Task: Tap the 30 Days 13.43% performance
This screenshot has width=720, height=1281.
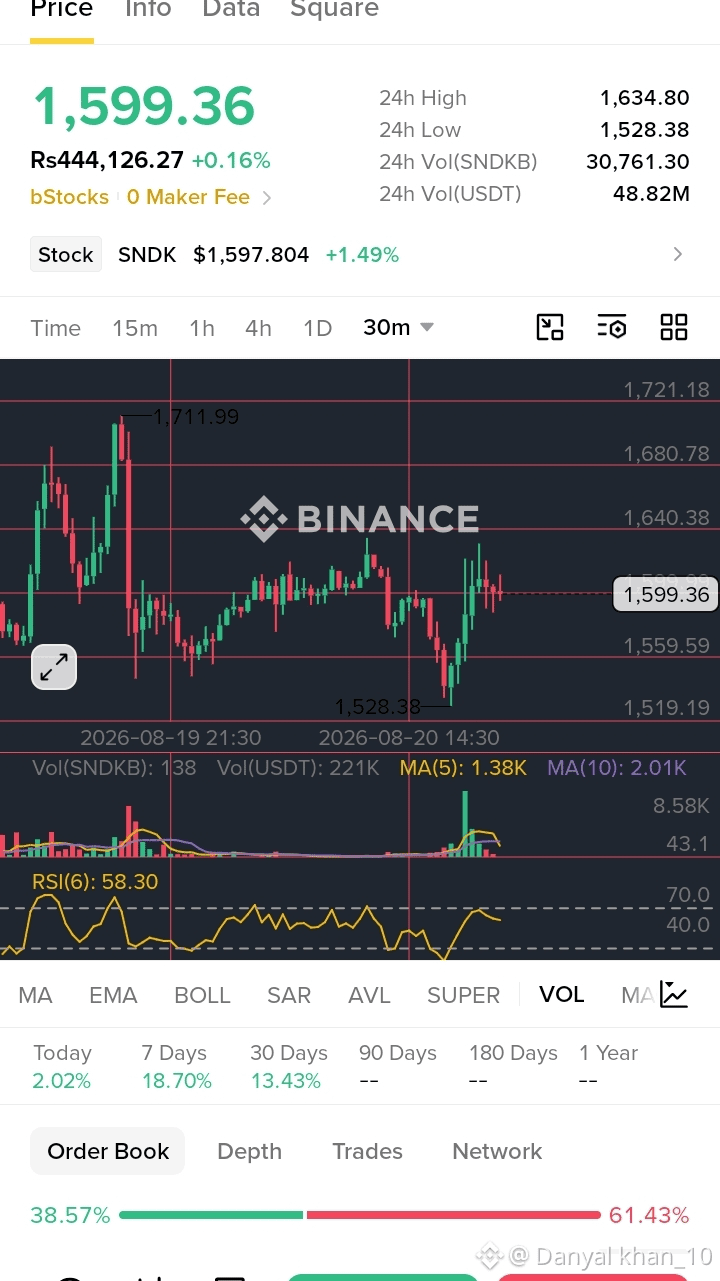Action: (289, 1066)
